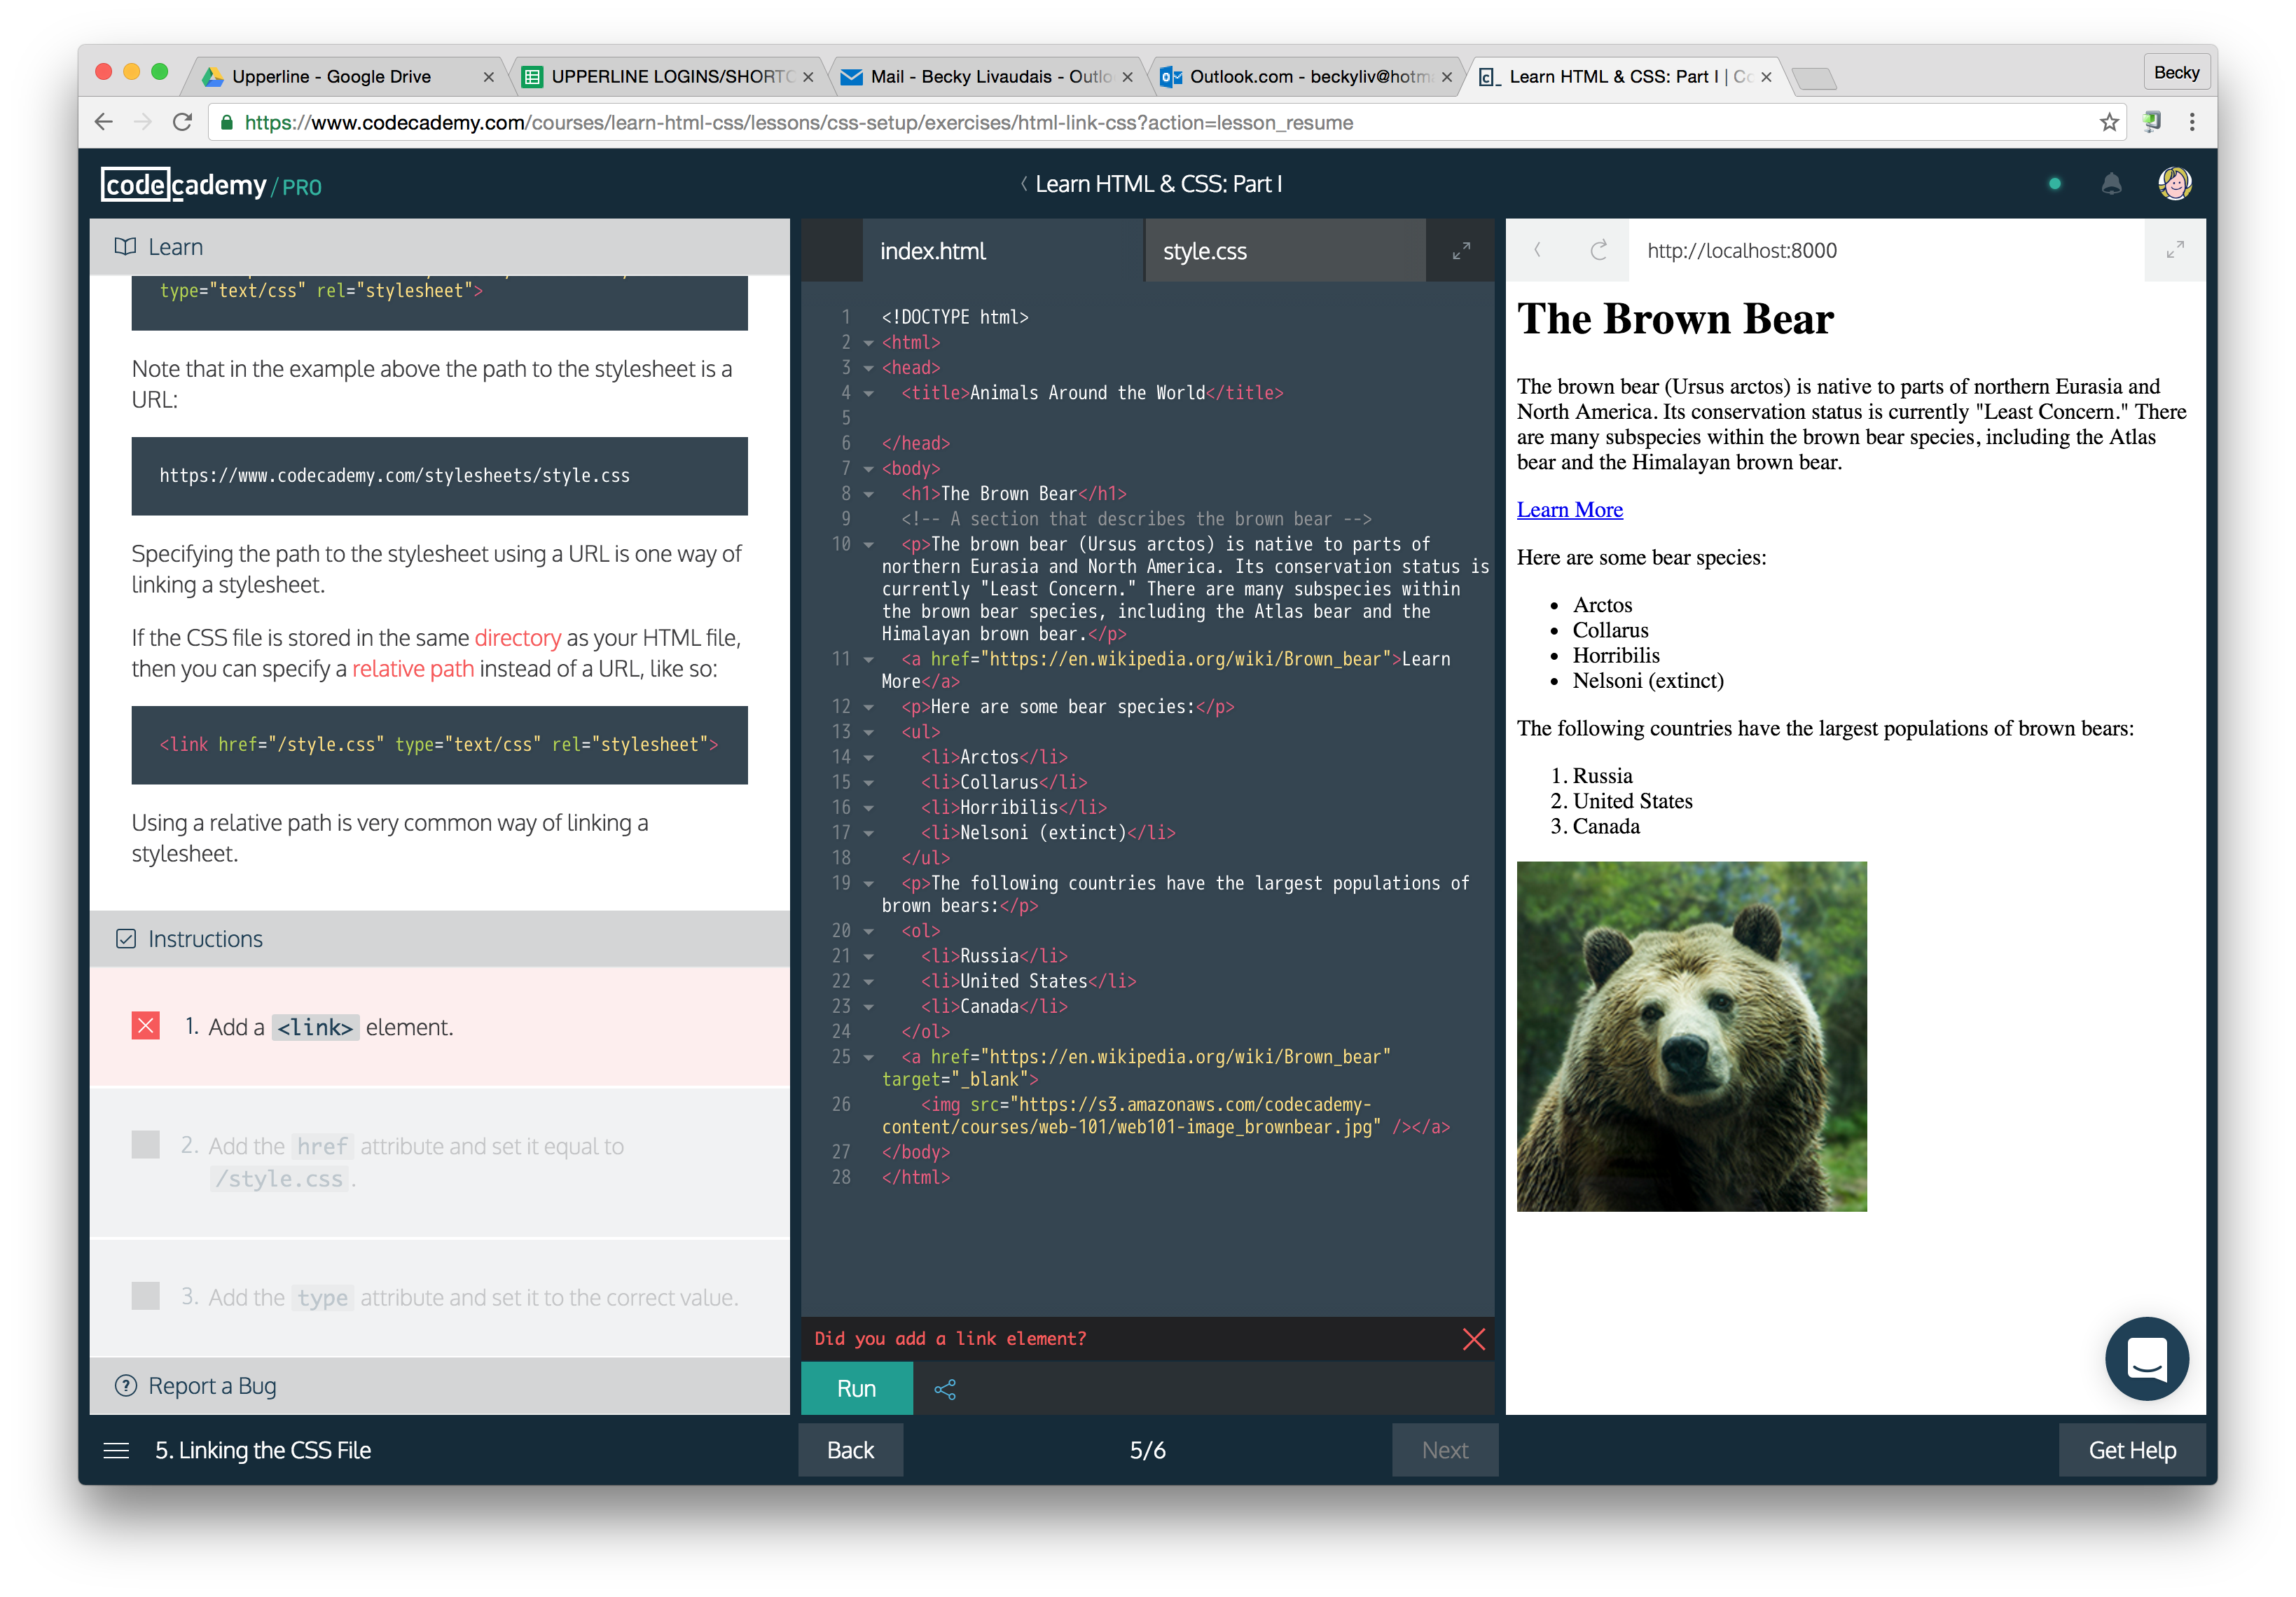Image resolution: width=2296 pixels, height=1597 pixels.
Task: Close the Upperline Google Drive tab
Action: click(488, 77)
